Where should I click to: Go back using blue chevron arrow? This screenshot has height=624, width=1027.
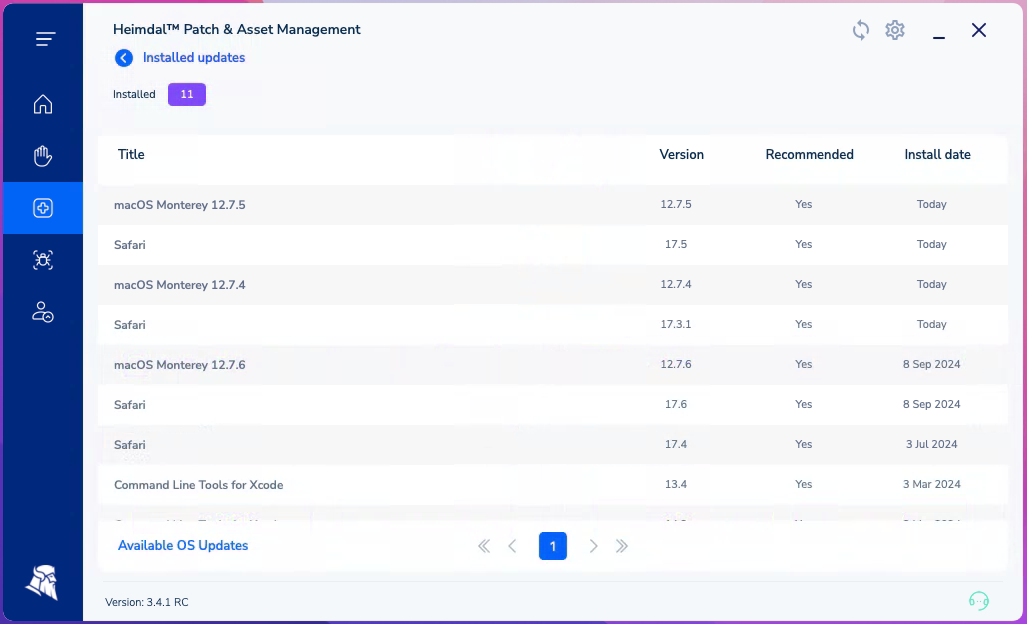(124, 58)
